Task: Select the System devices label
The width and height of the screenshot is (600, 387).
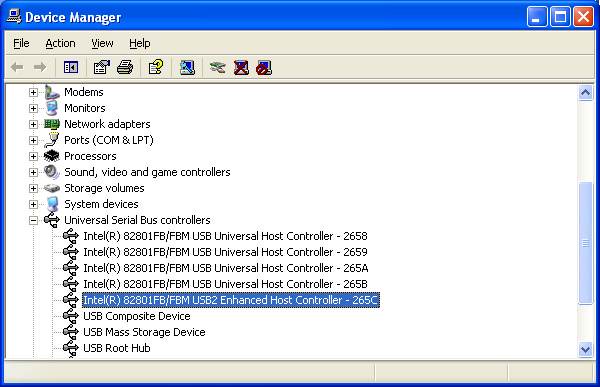Action: (x=101, y=204)
